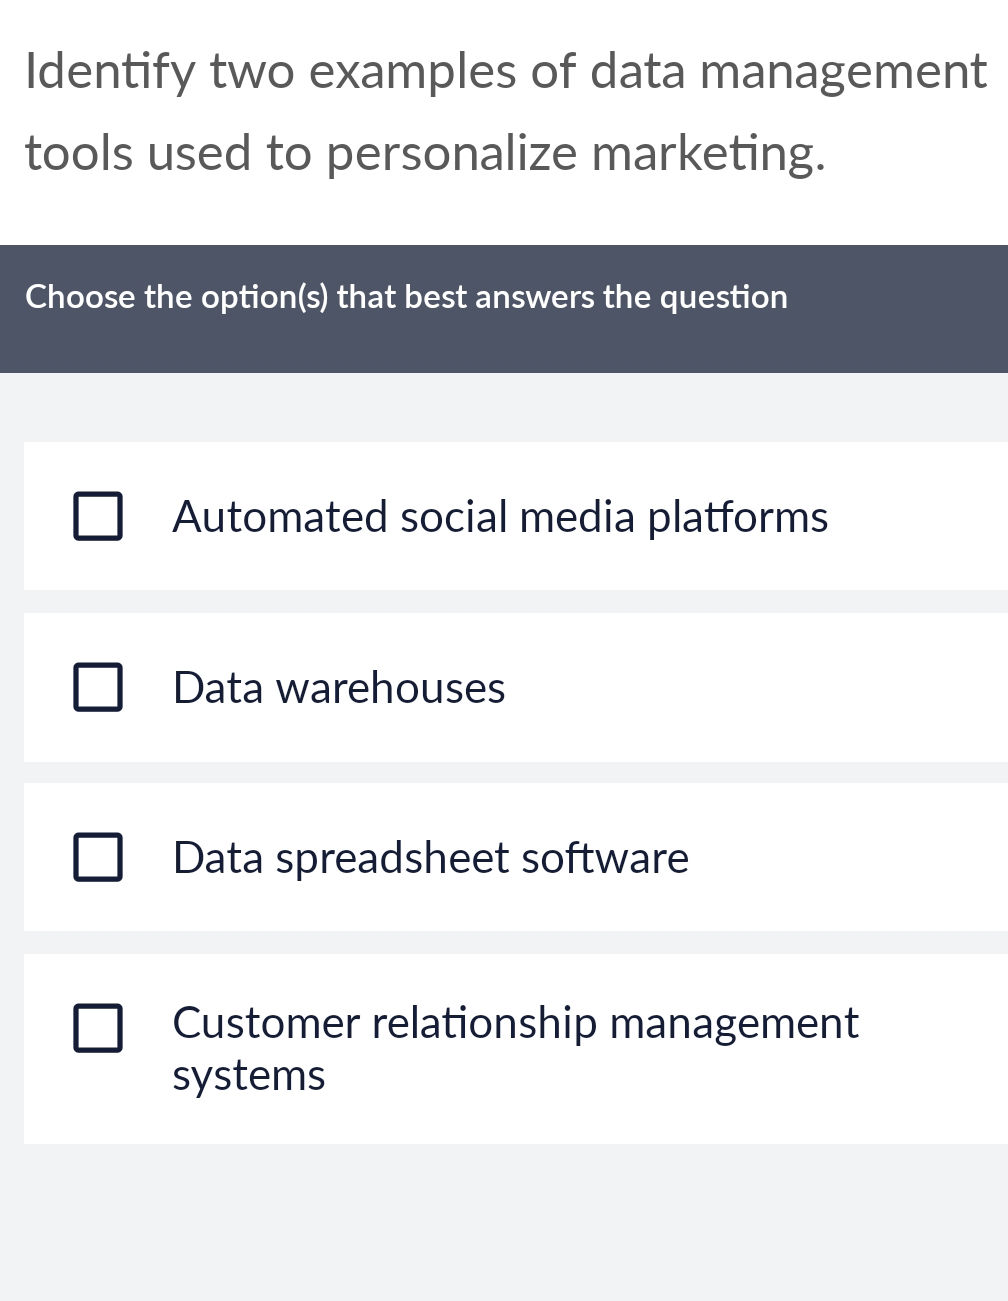Click the Automated social media platforms option row
This screenshot has height=1301, width=1008.
tap(500, 516)
